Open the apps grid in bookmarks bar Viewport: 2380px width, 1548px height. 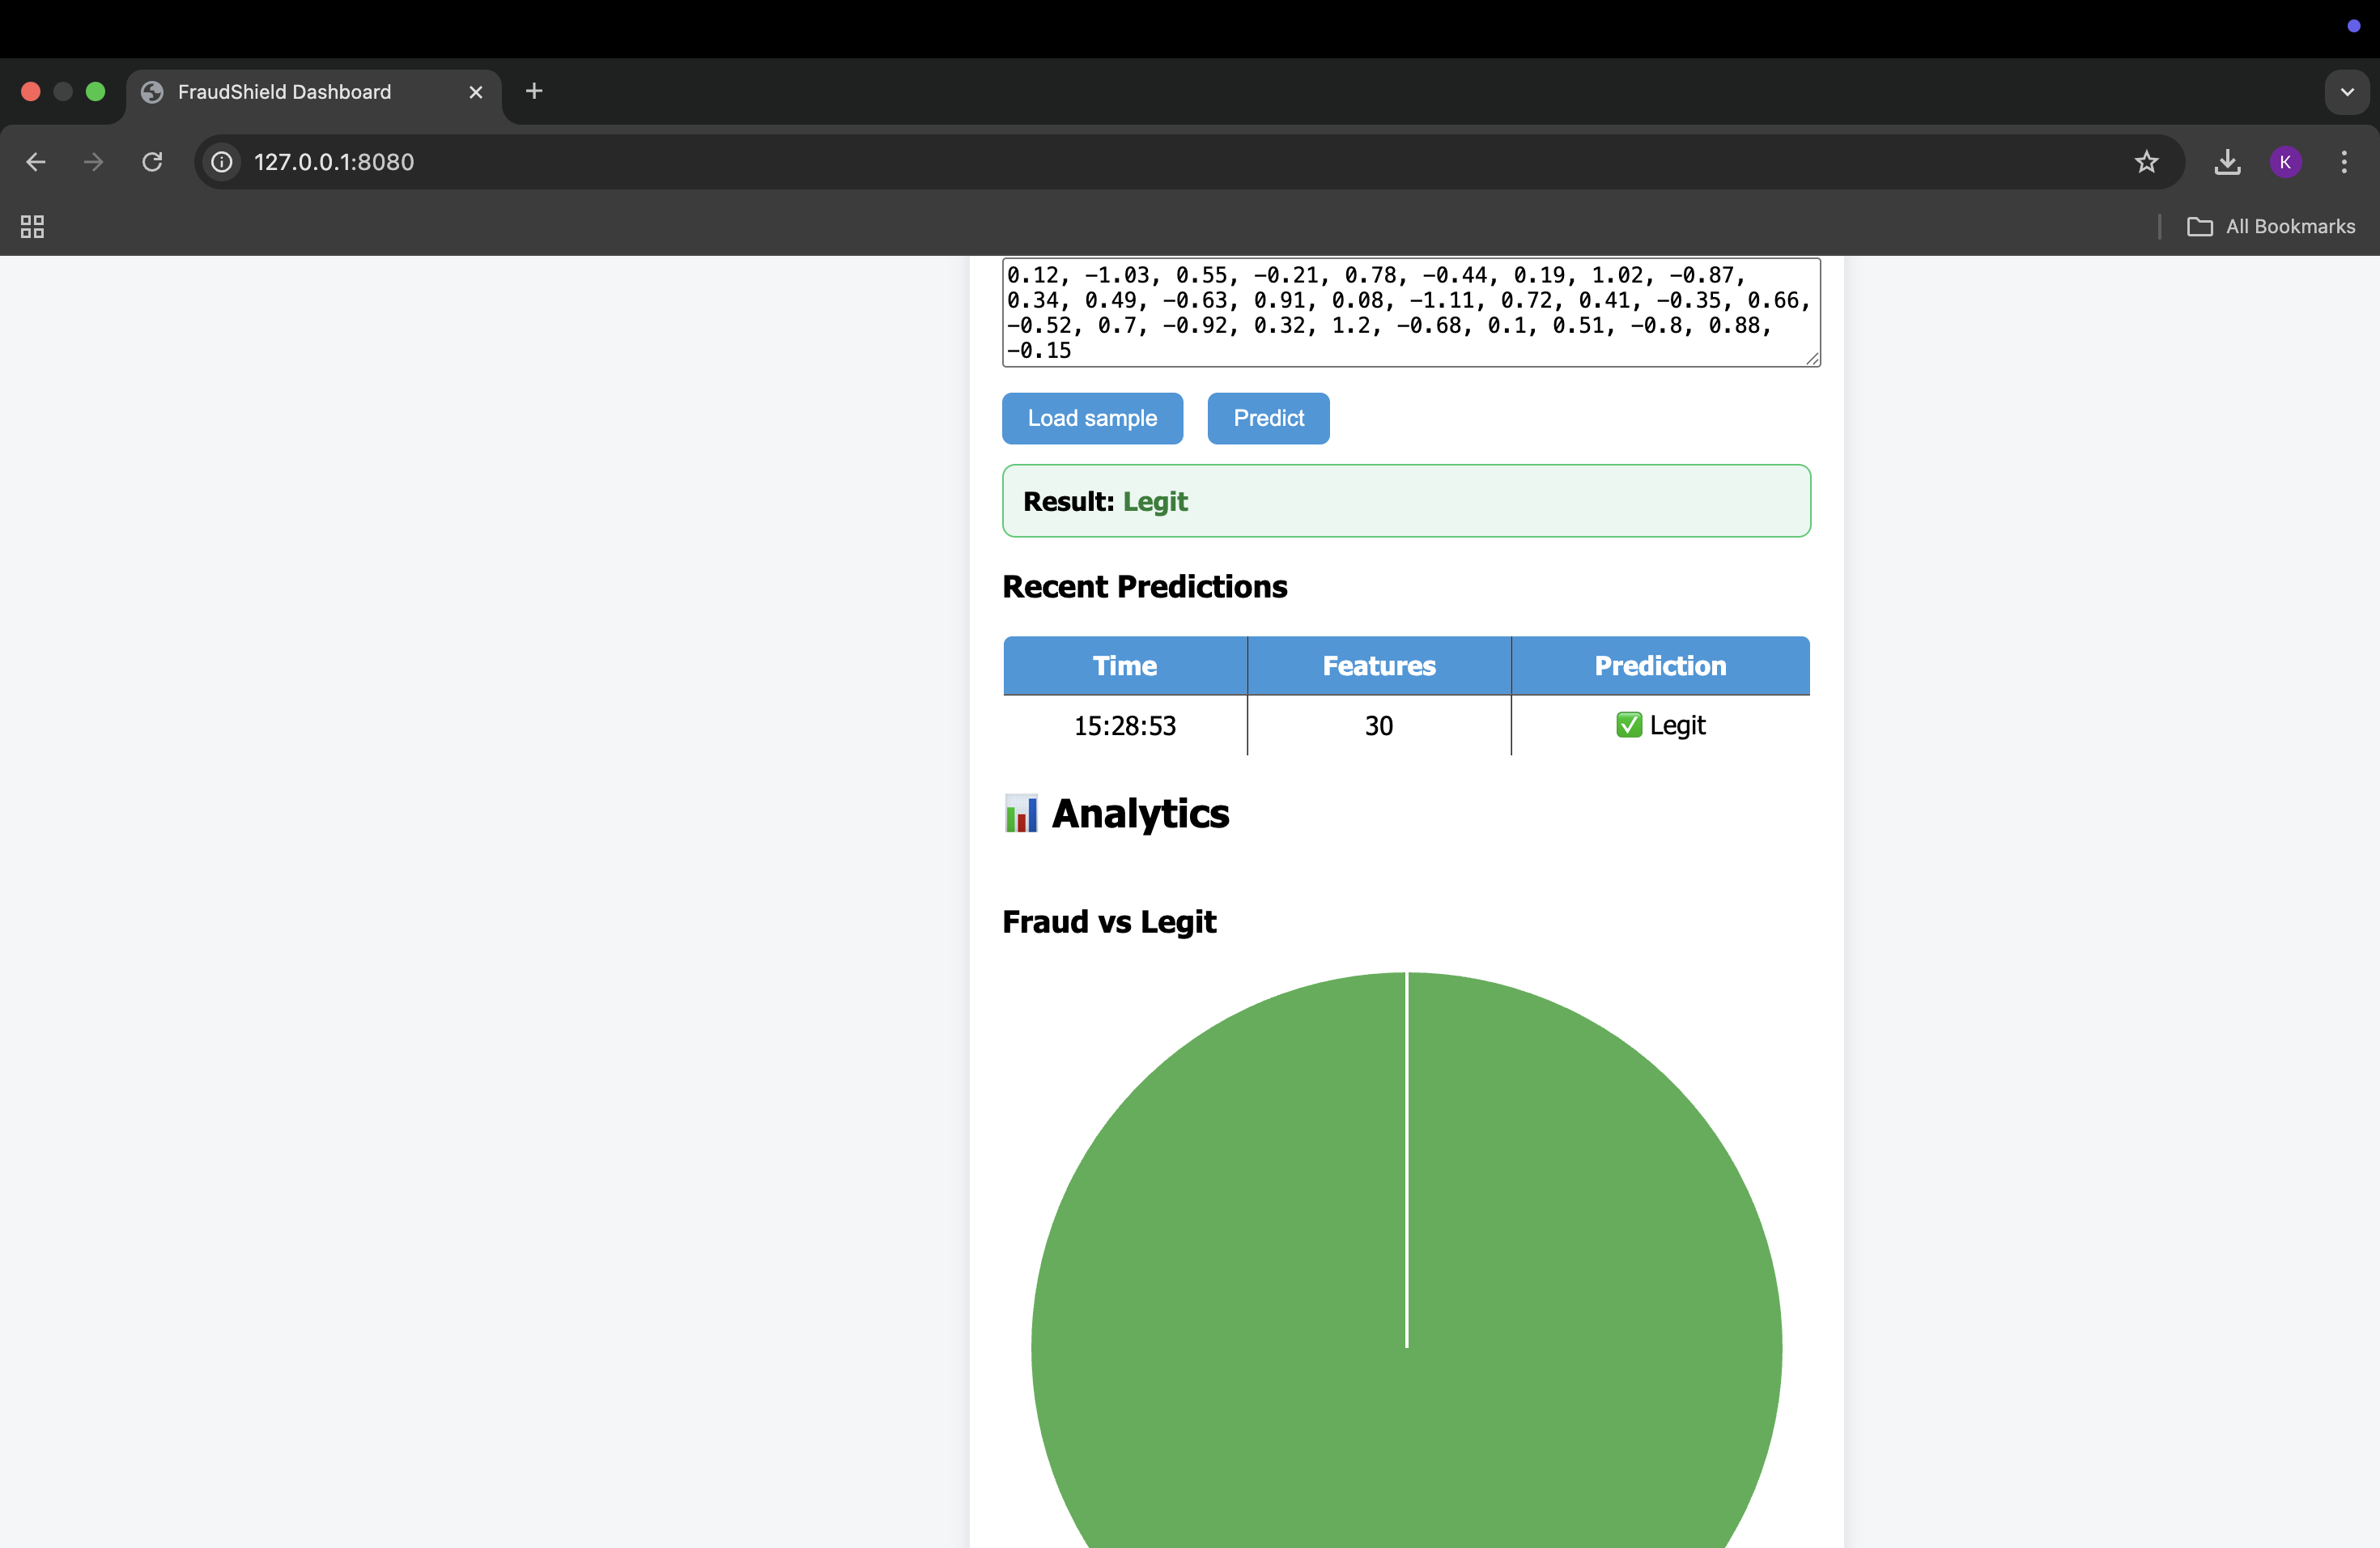tap(32, 227)
